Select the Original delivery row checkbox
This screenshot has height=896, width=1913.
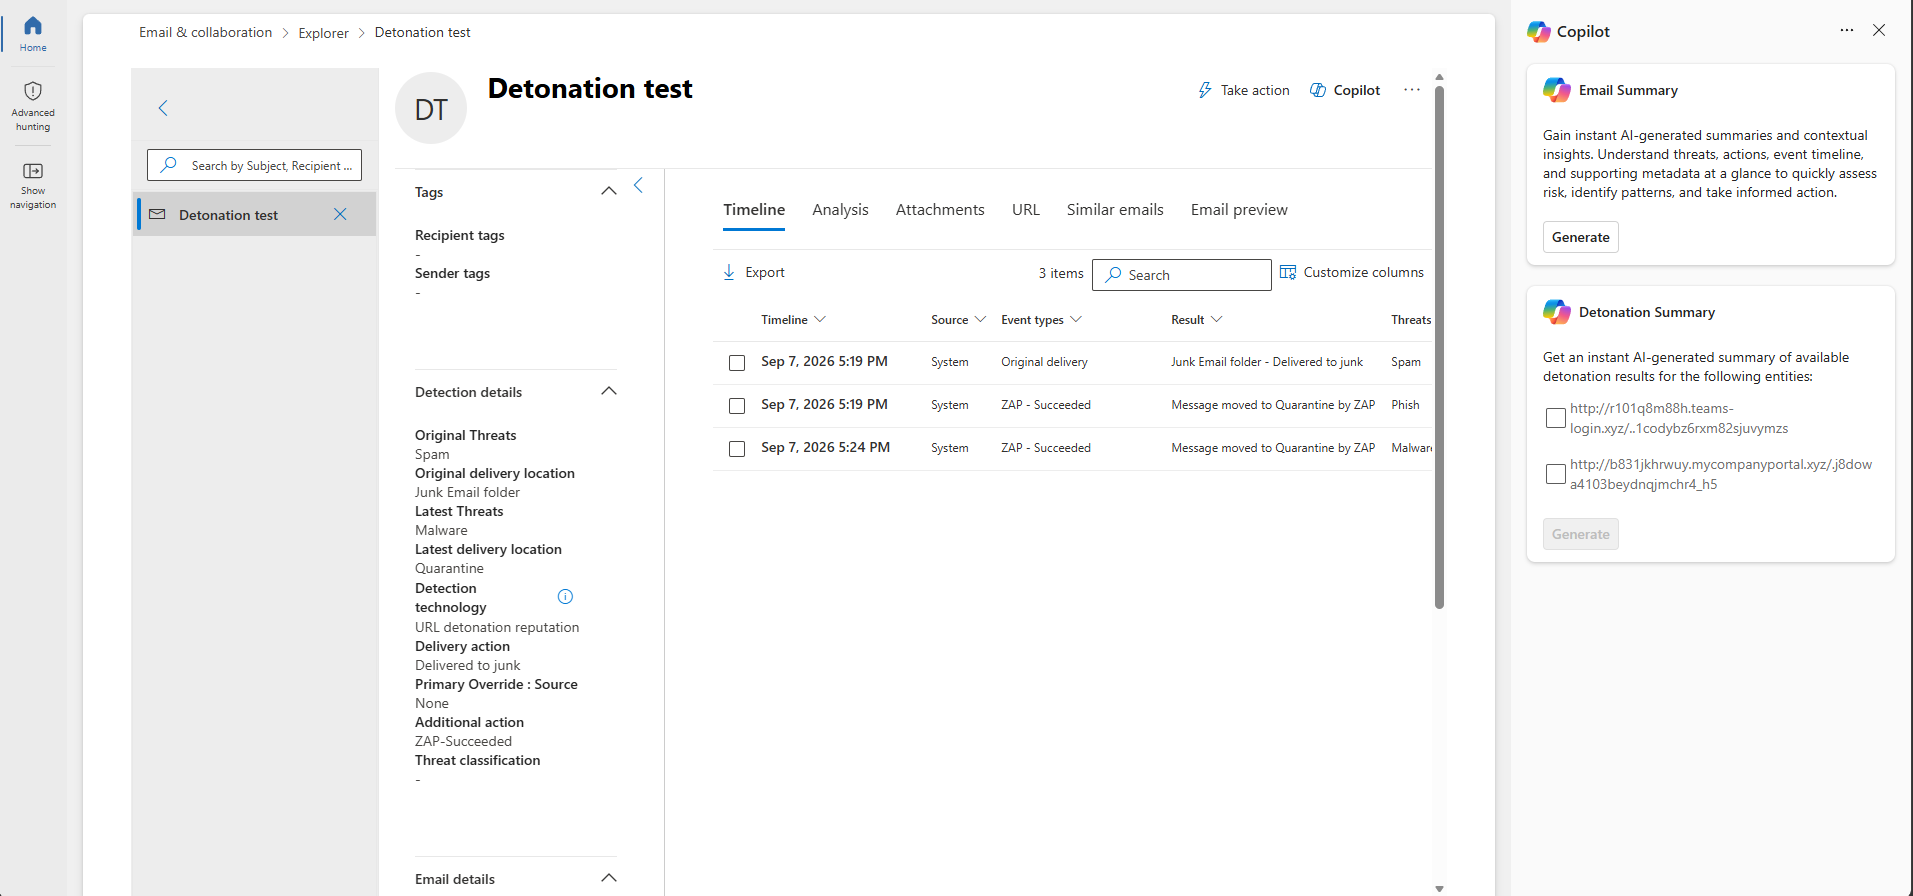click(737, 363)
